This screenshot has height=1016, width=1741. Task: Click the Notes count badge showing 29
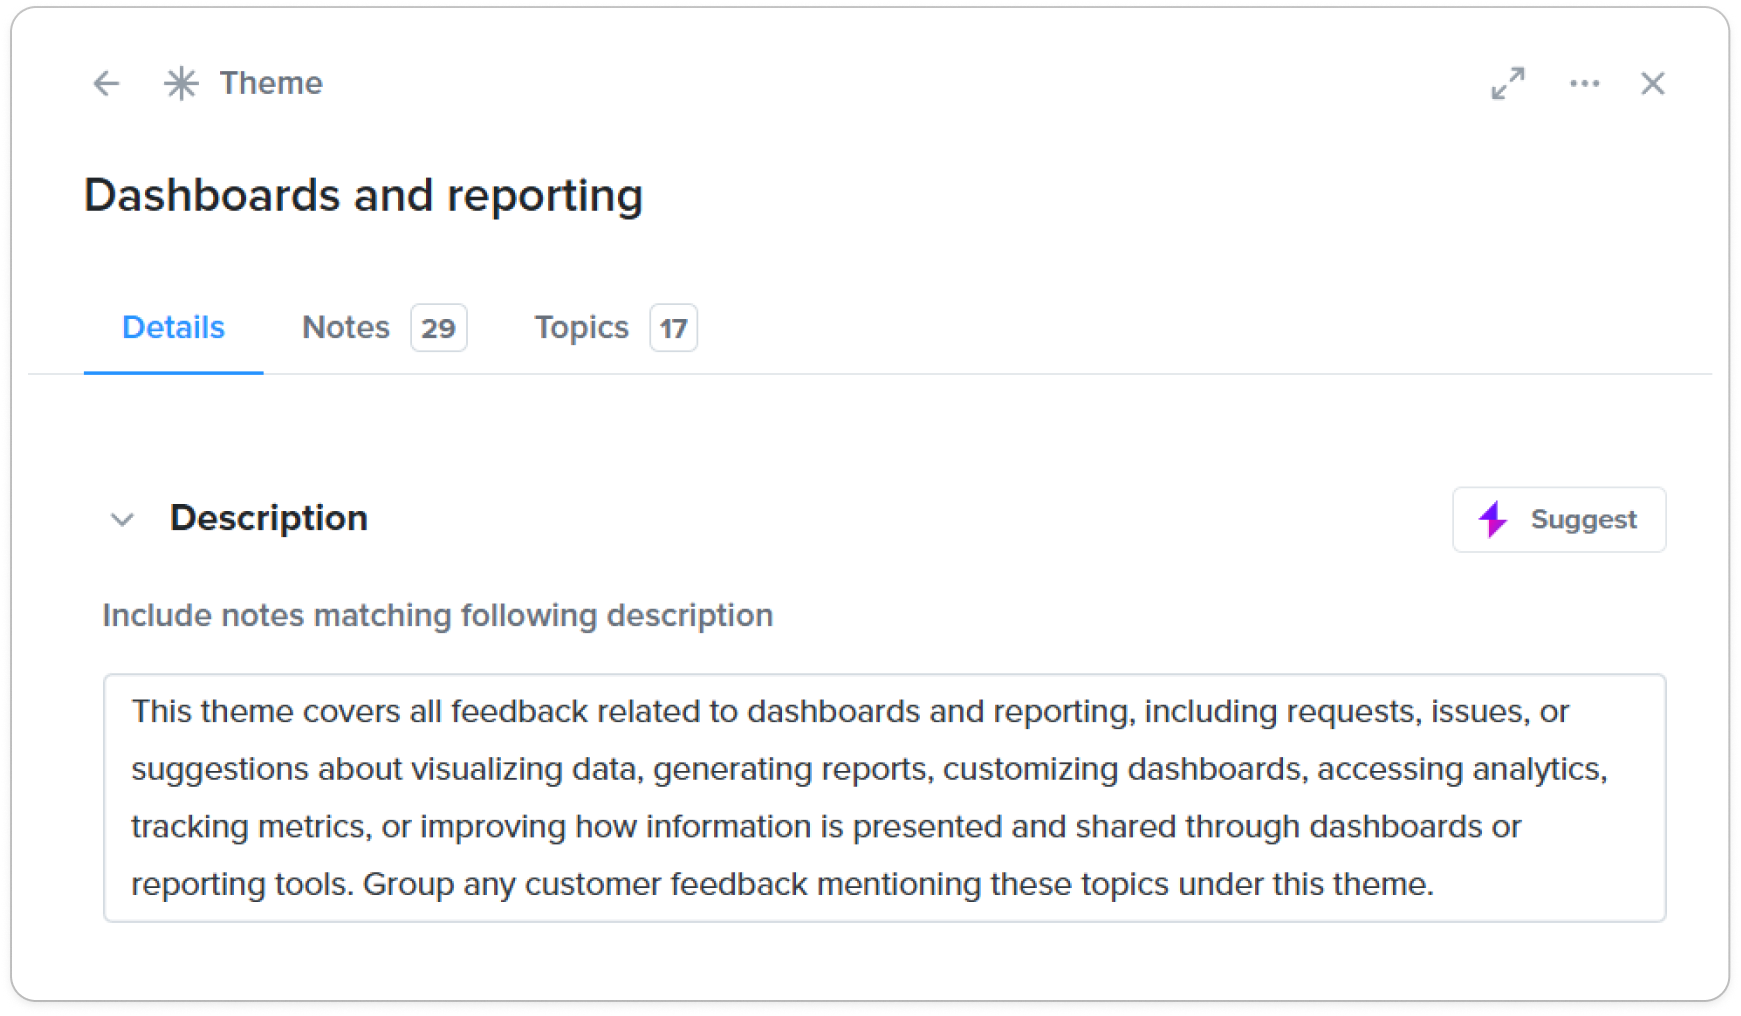point(438,328)
